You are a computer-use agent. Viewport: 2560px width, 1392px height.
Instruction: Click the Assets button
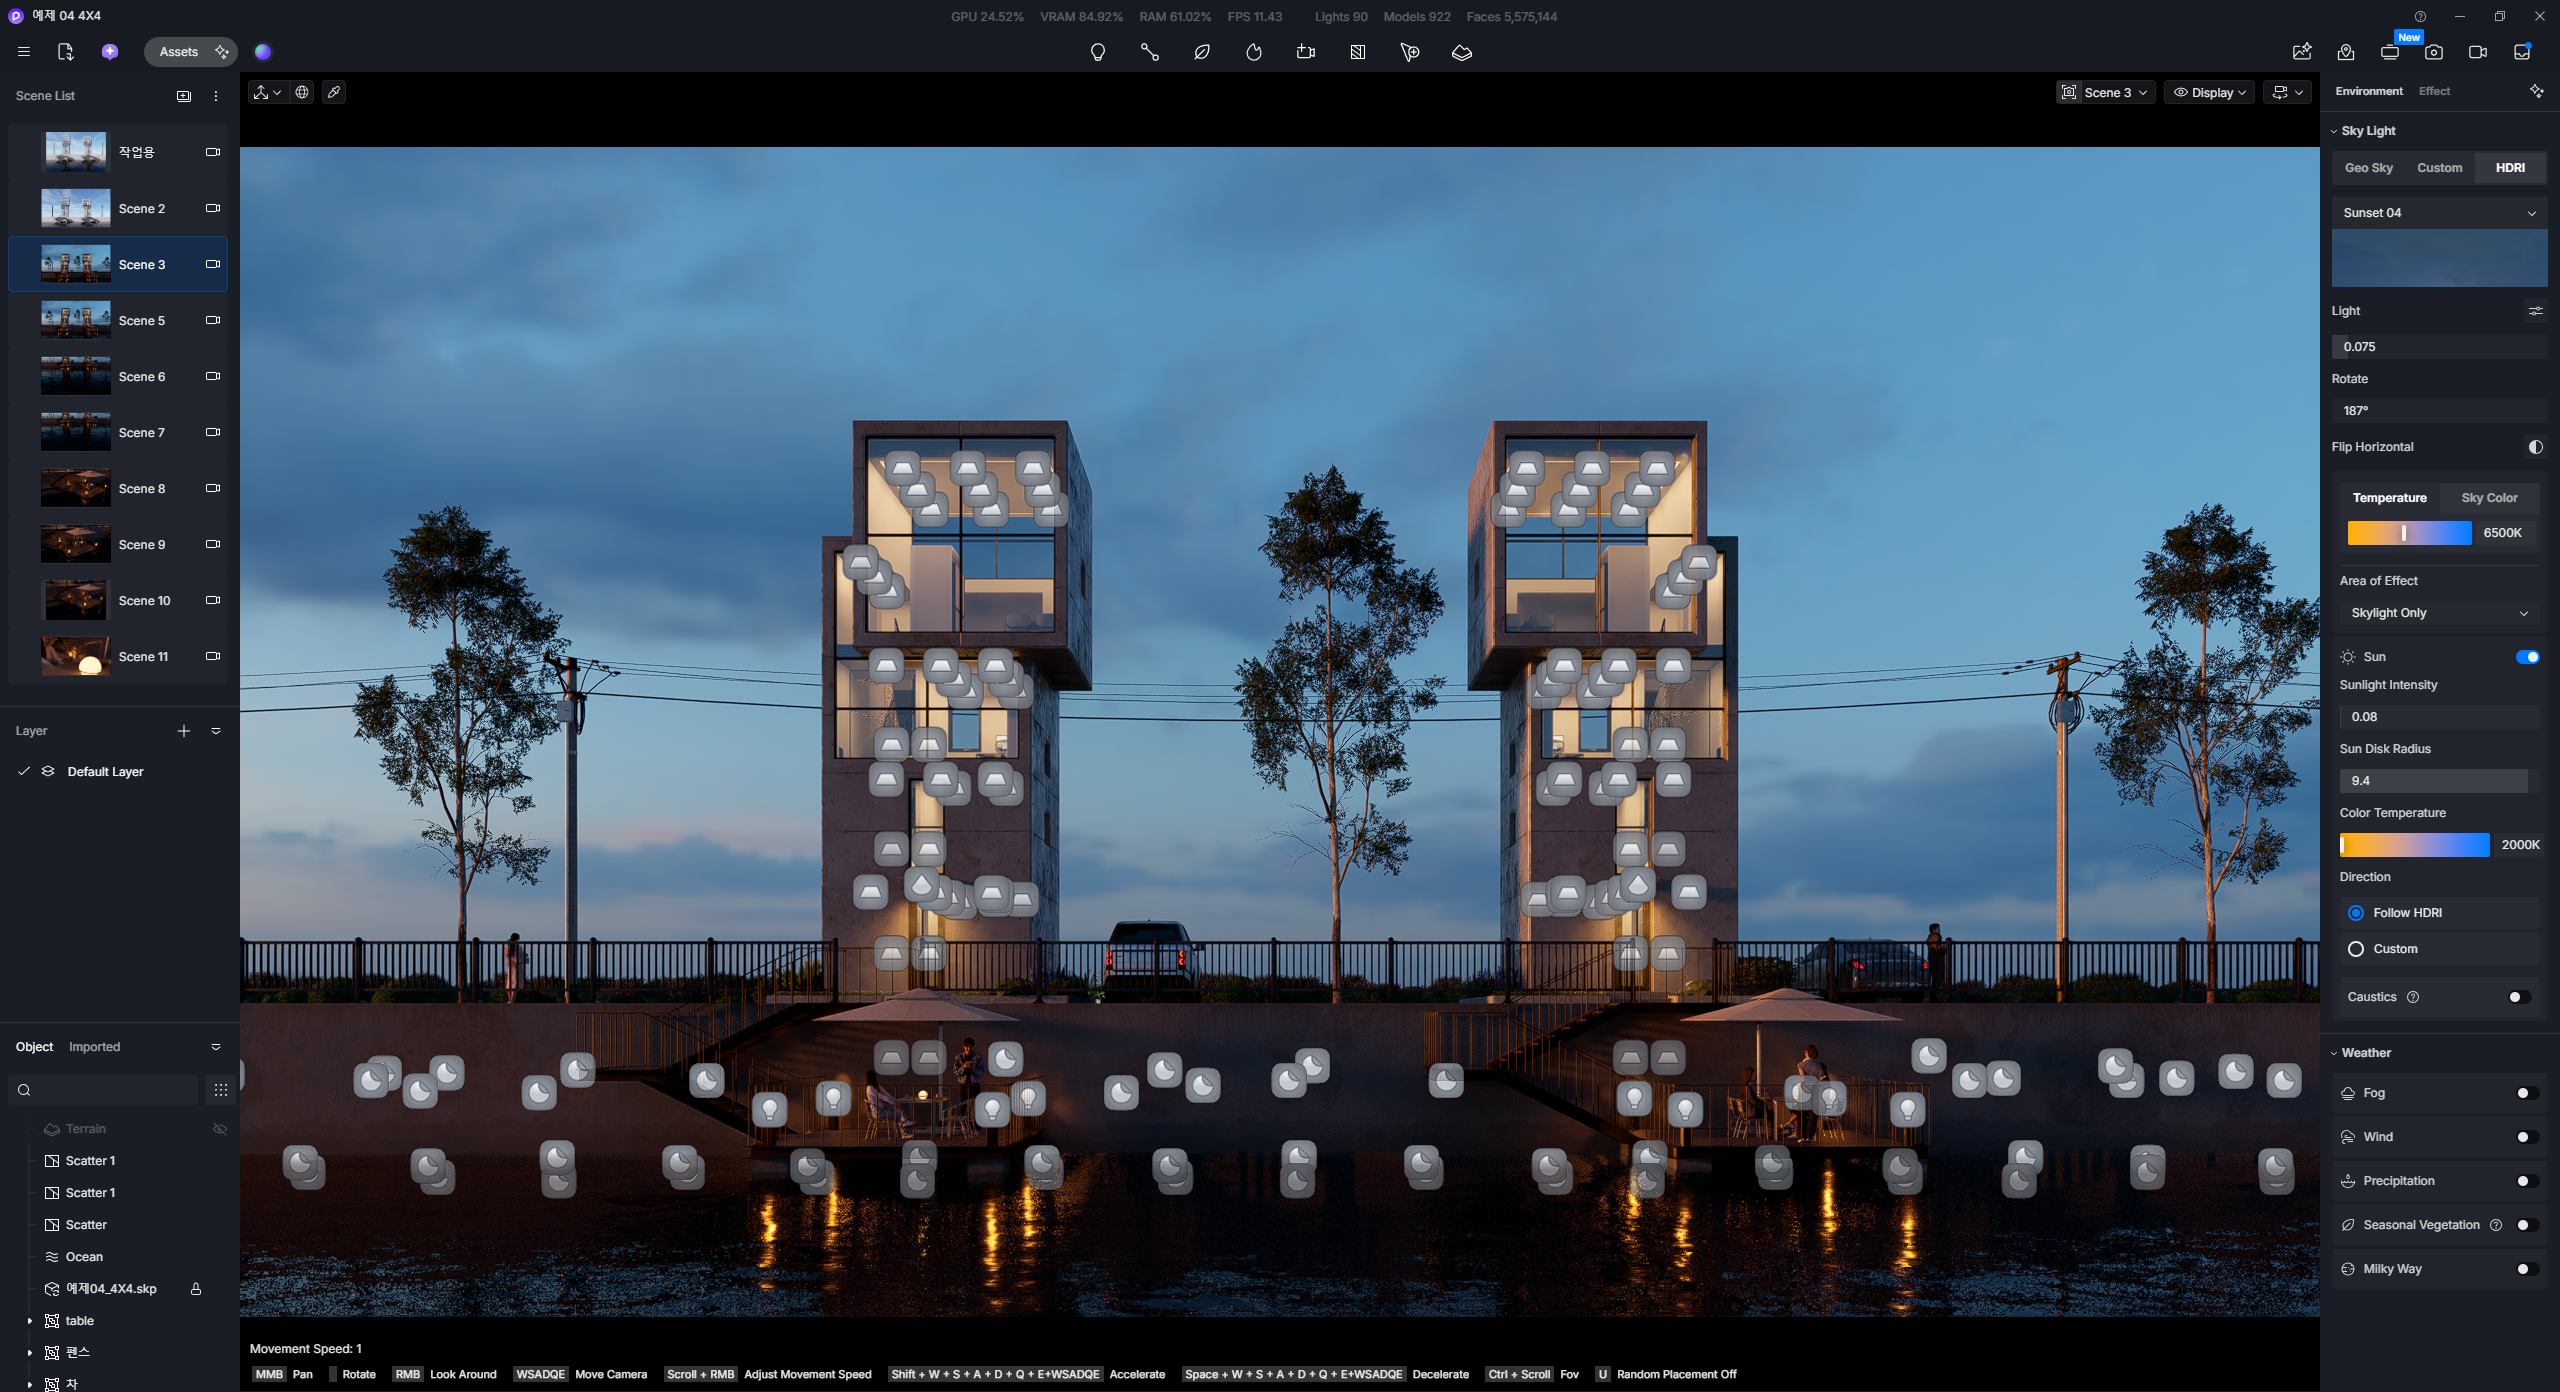coord(179,52)
